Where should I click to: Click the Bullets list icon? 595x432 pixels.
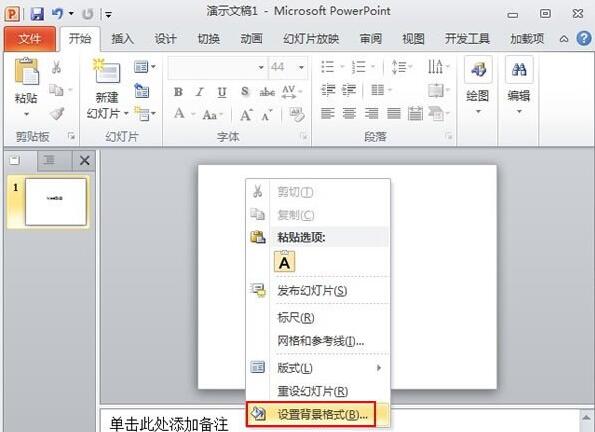click(x=327, y=67)
